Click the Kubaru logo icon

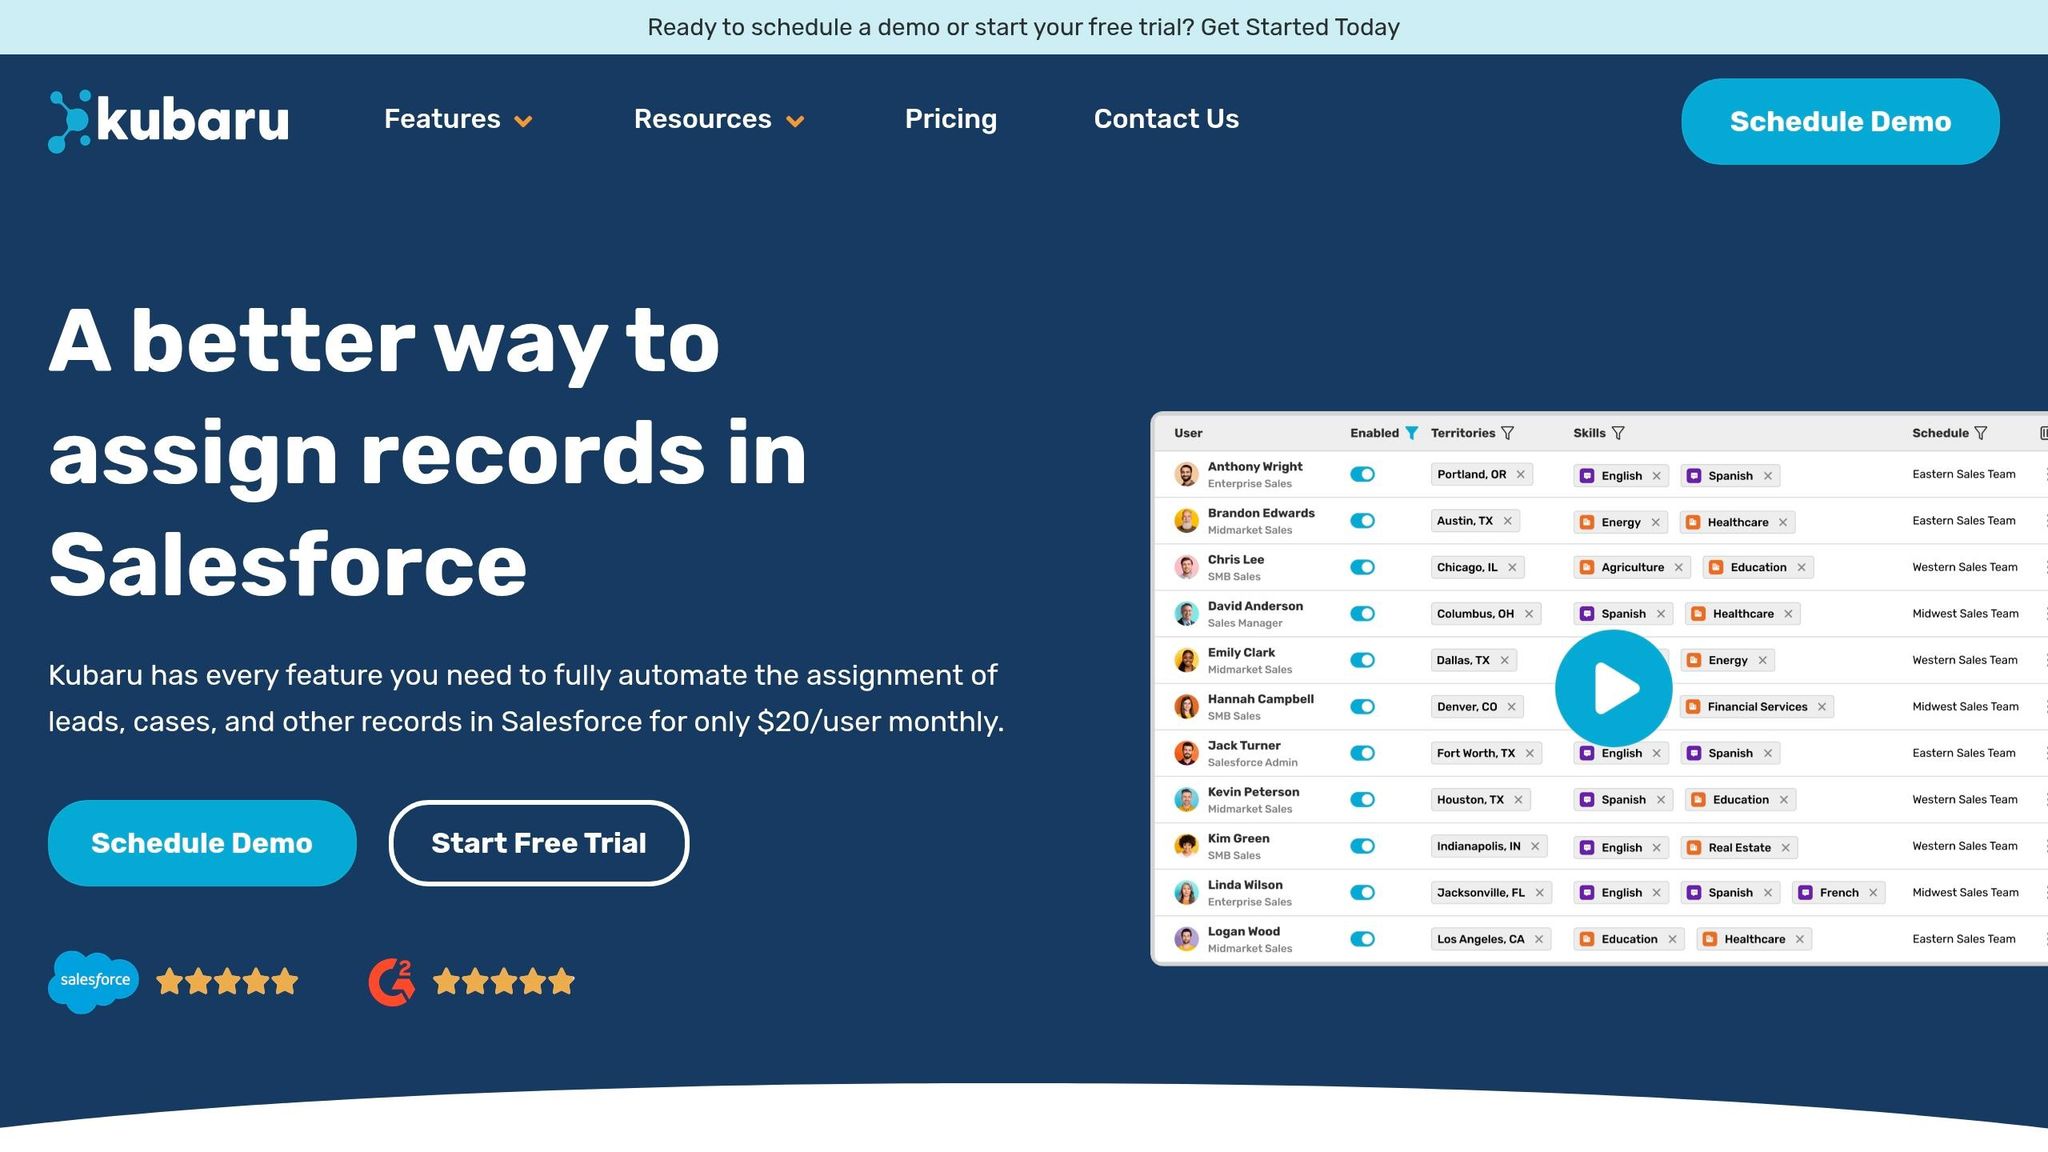70,121
